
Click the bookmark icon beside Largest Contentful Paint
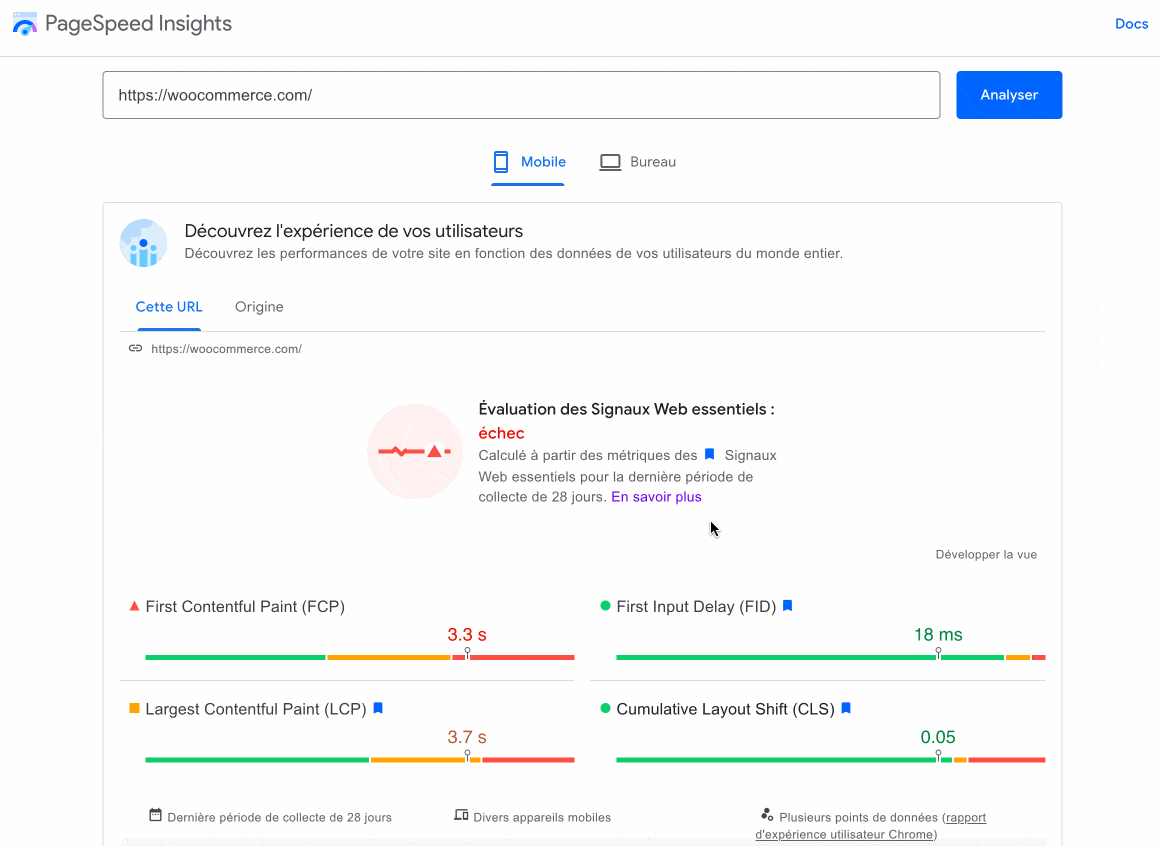tap(378, 708)
